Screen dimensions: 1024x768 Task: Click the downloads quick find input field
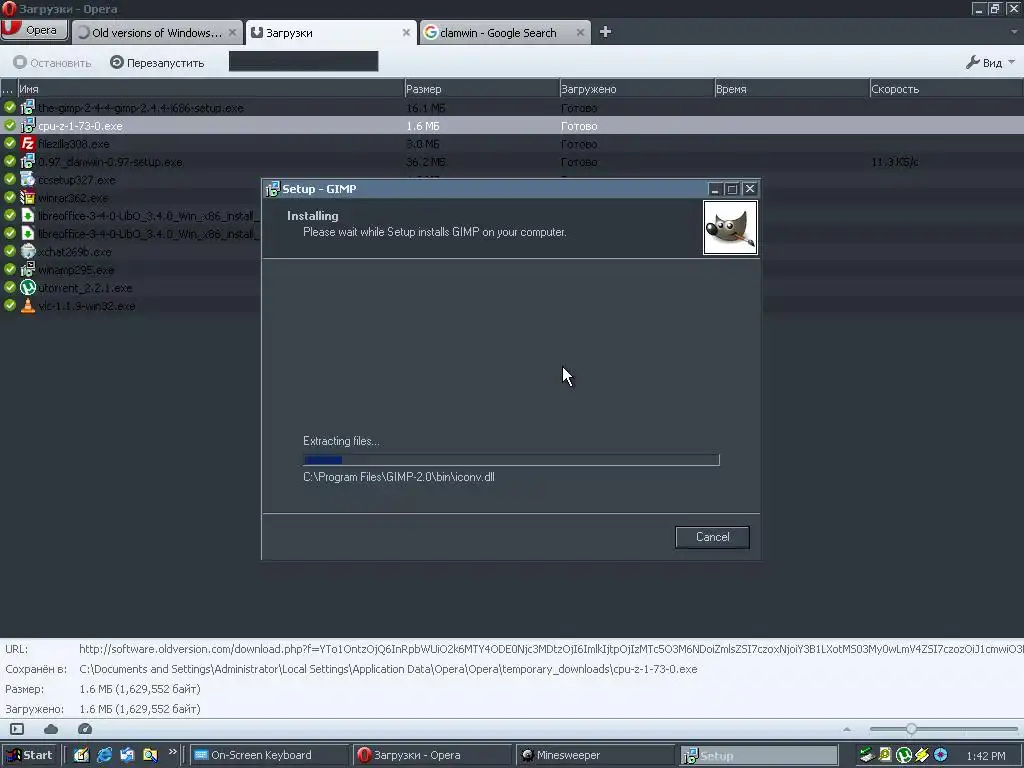(x=303, y=61)
